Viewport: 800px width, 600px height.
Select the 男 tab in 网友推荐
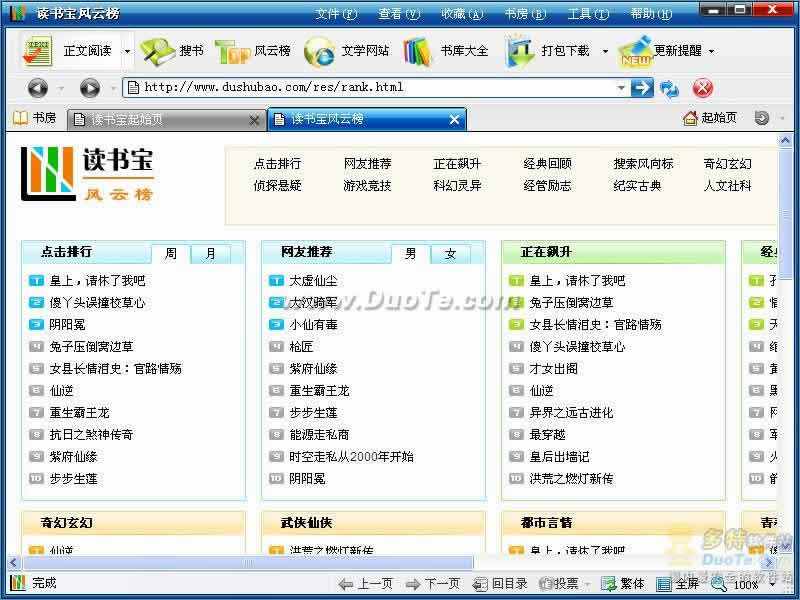pyautogui.click(x=411, y=254)
